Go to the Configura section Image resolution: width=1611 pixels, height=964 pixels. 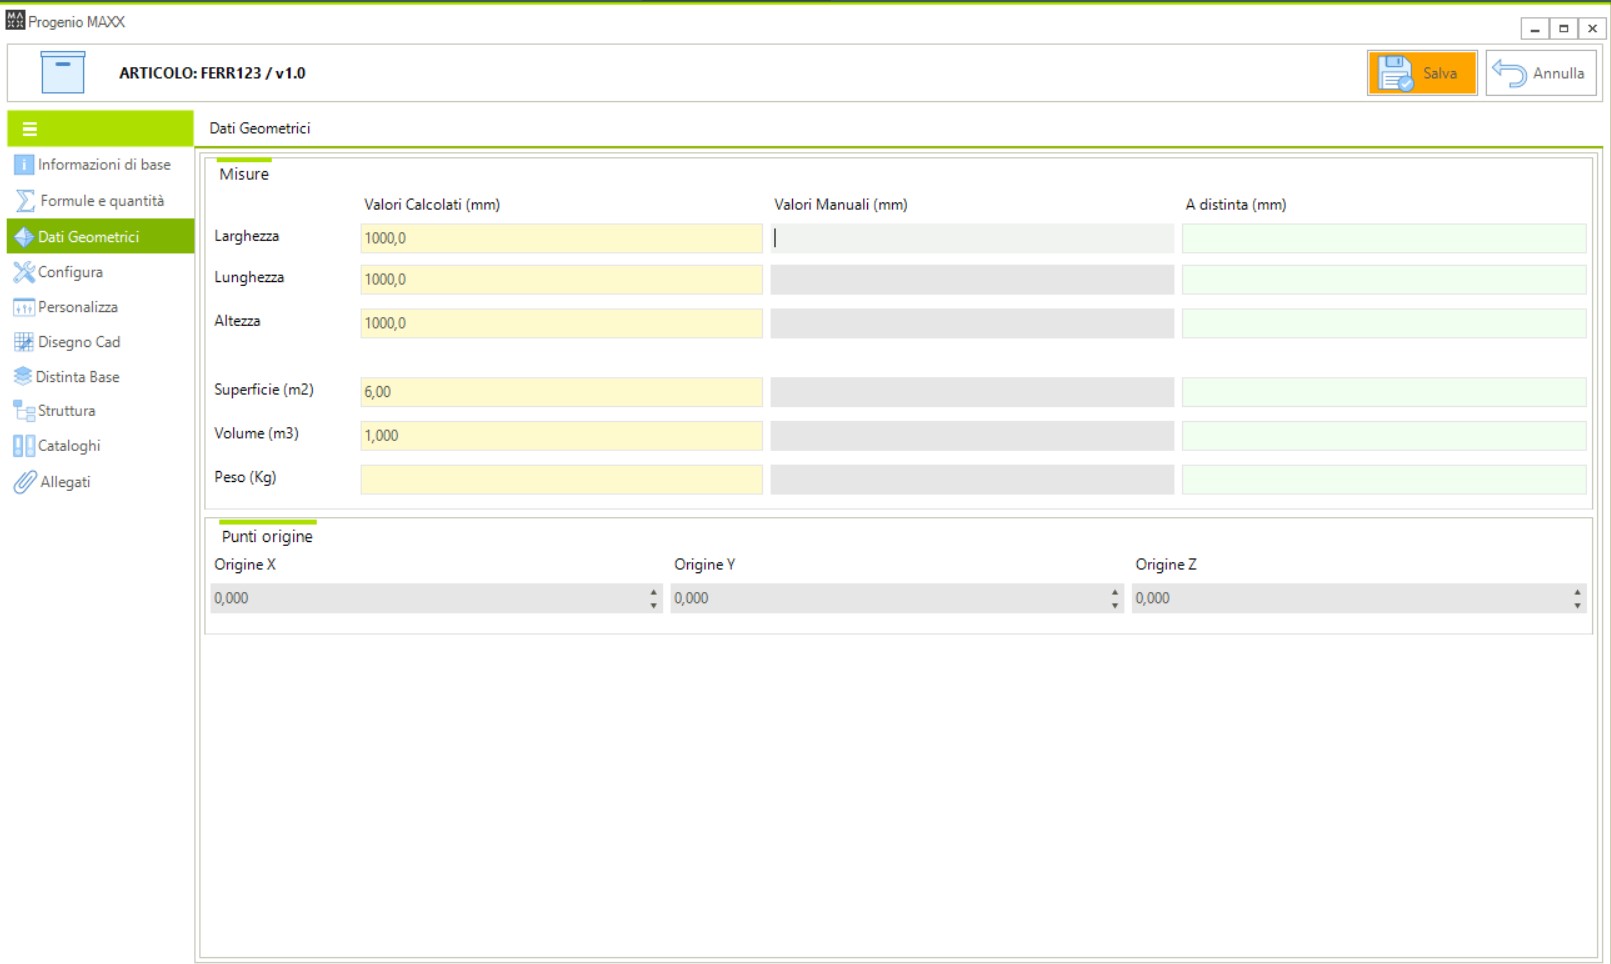coord(101,272)
